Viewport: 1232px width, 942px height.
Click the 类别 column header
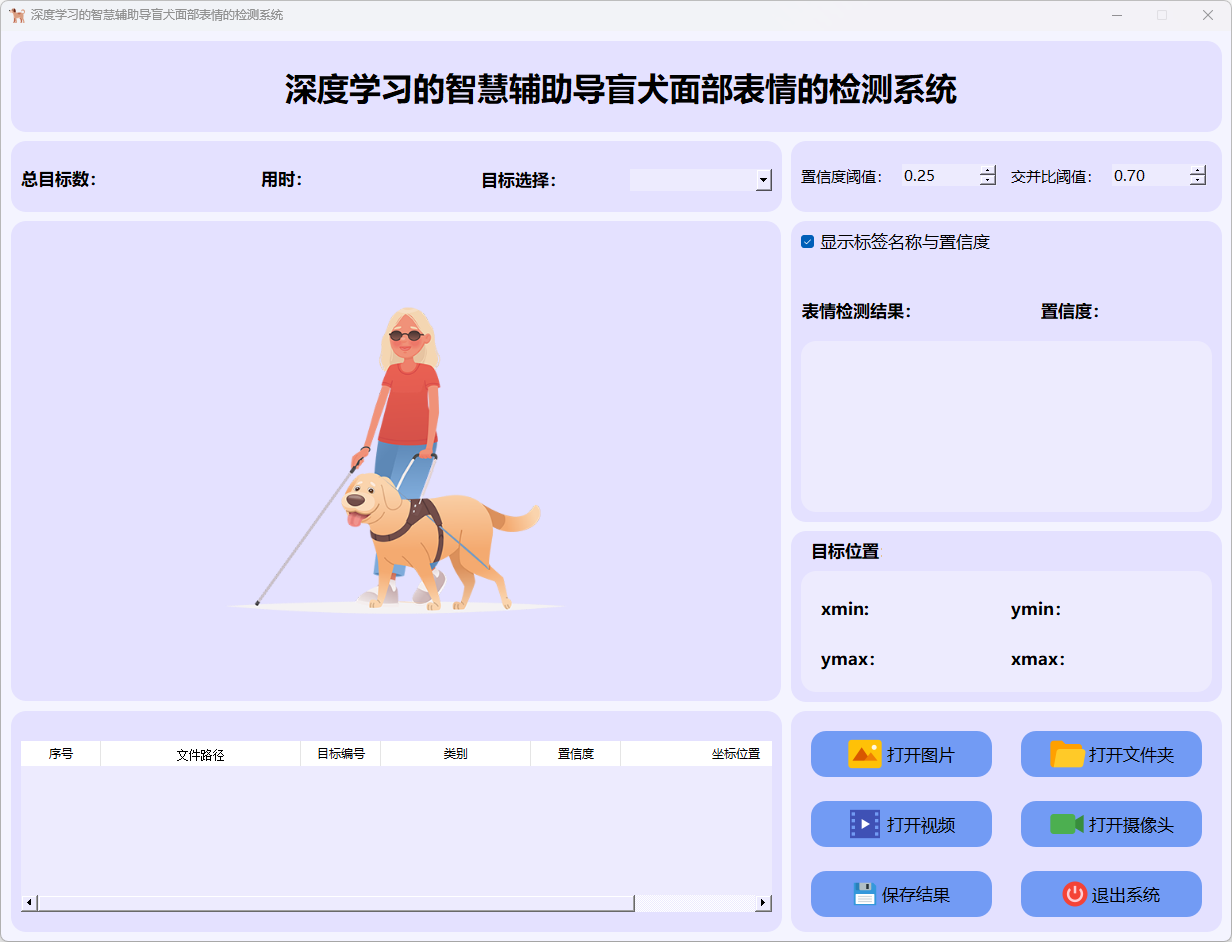(x=455, y=754)
